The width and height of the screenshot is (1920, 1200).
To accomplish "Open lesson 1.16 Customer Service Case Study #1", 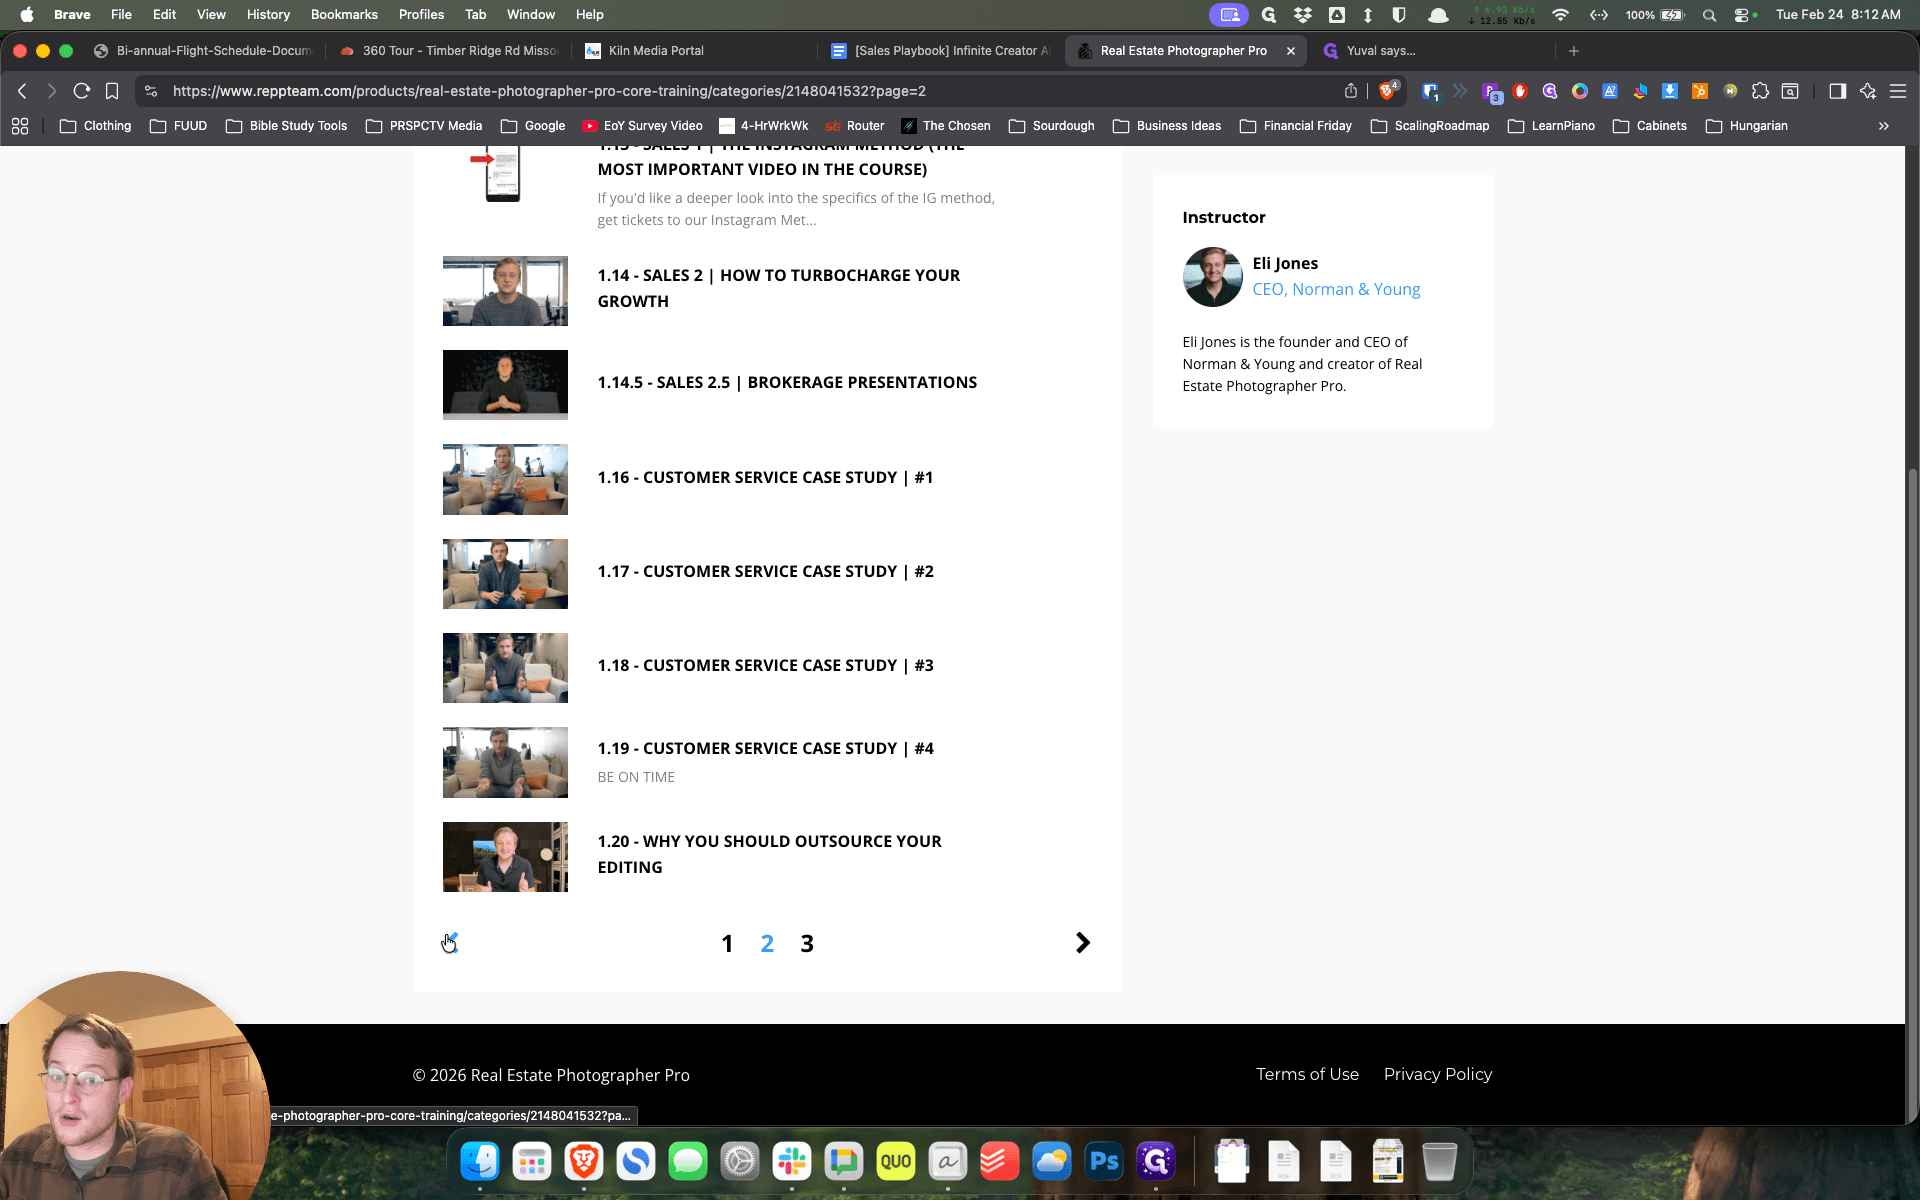I will point(765,478).
